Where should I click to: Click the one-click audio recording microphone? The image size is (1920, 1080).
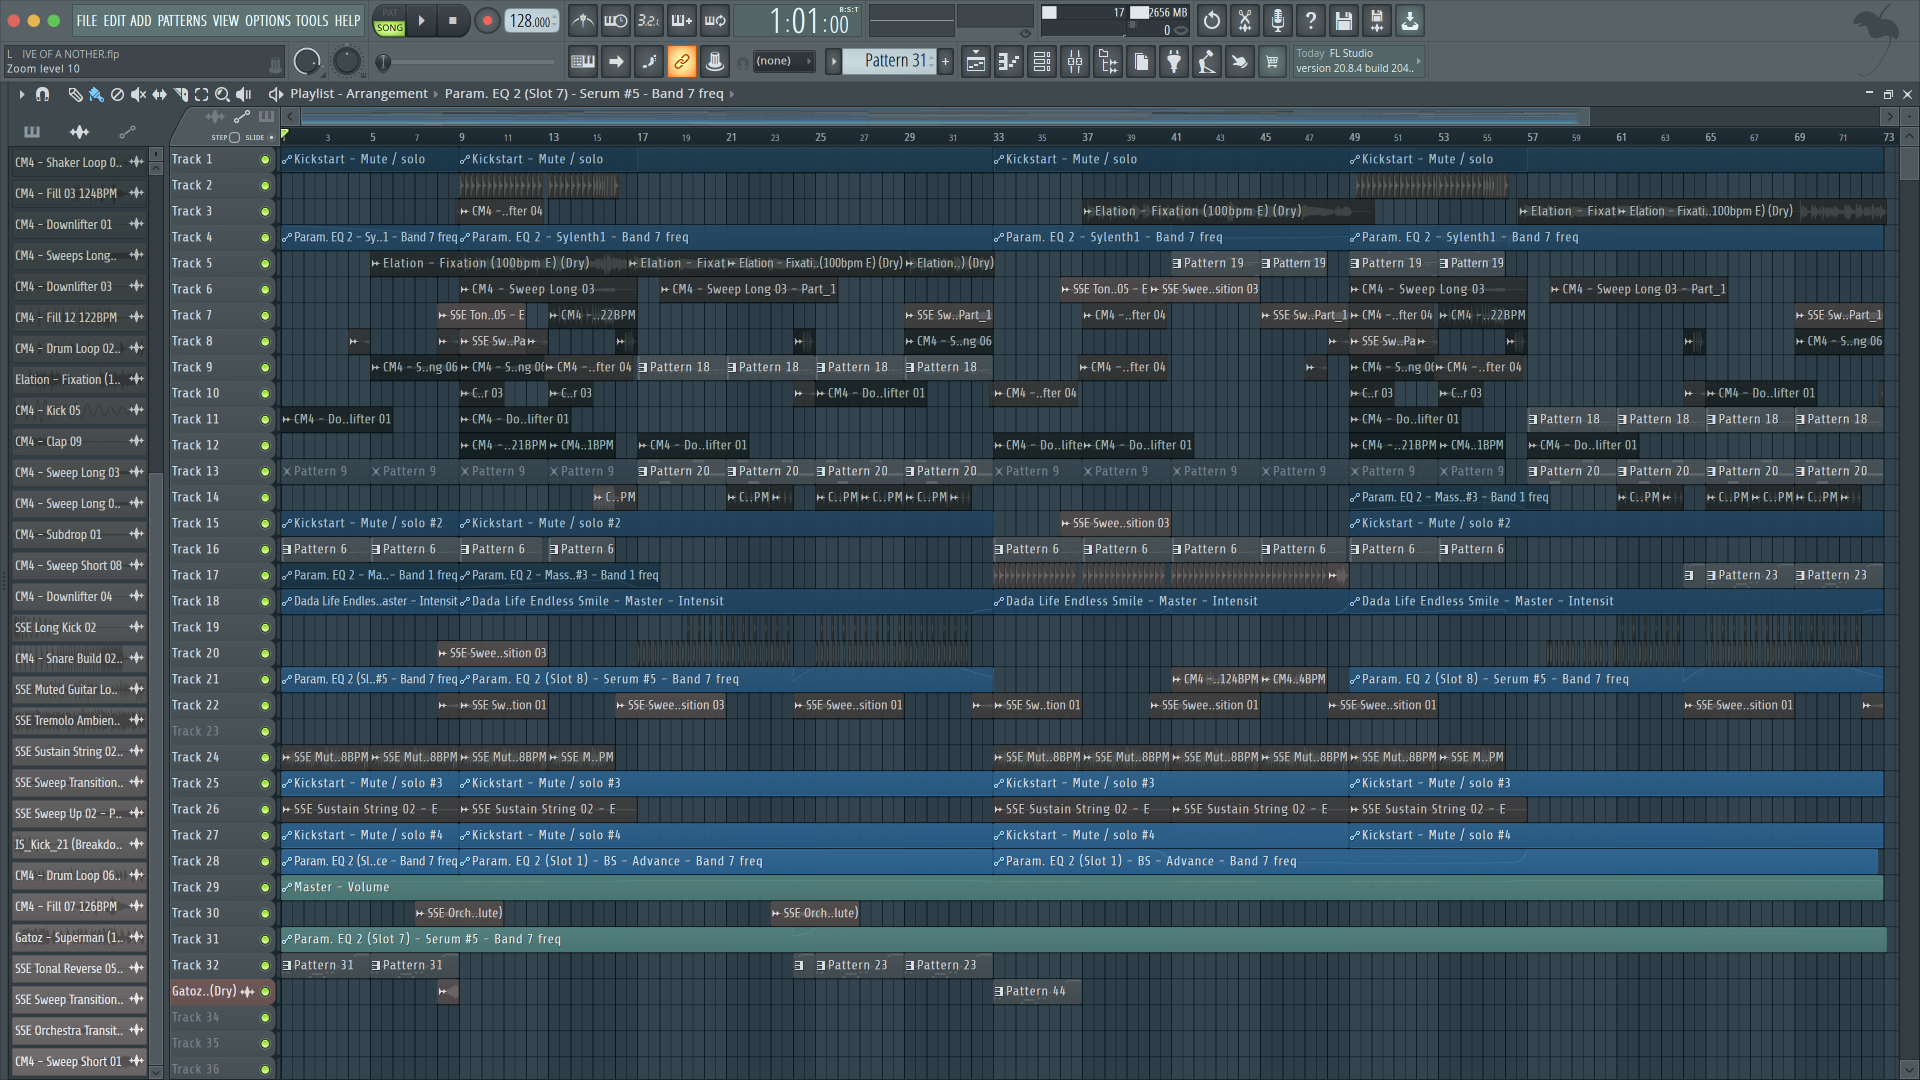click(1277, 20)
